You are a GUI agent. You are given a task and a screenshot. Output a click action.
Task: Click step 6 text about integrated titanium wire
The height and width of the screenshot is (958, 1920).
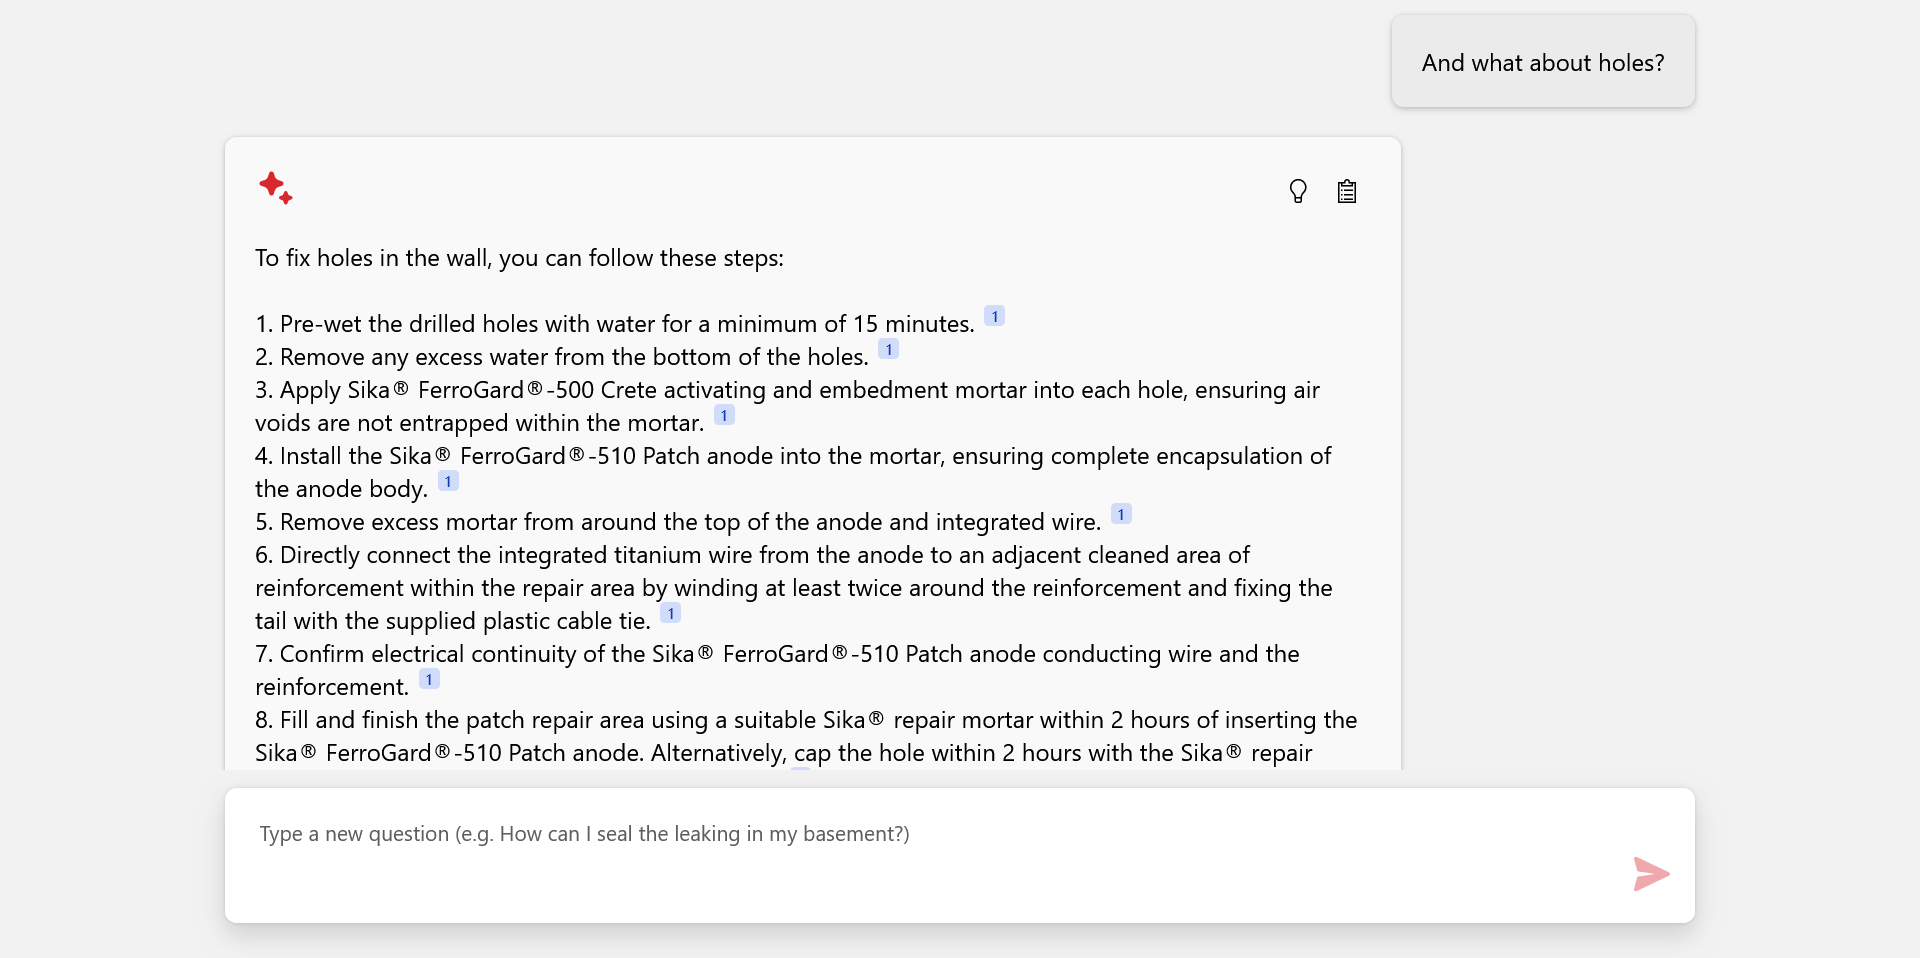tap(764, 555)
